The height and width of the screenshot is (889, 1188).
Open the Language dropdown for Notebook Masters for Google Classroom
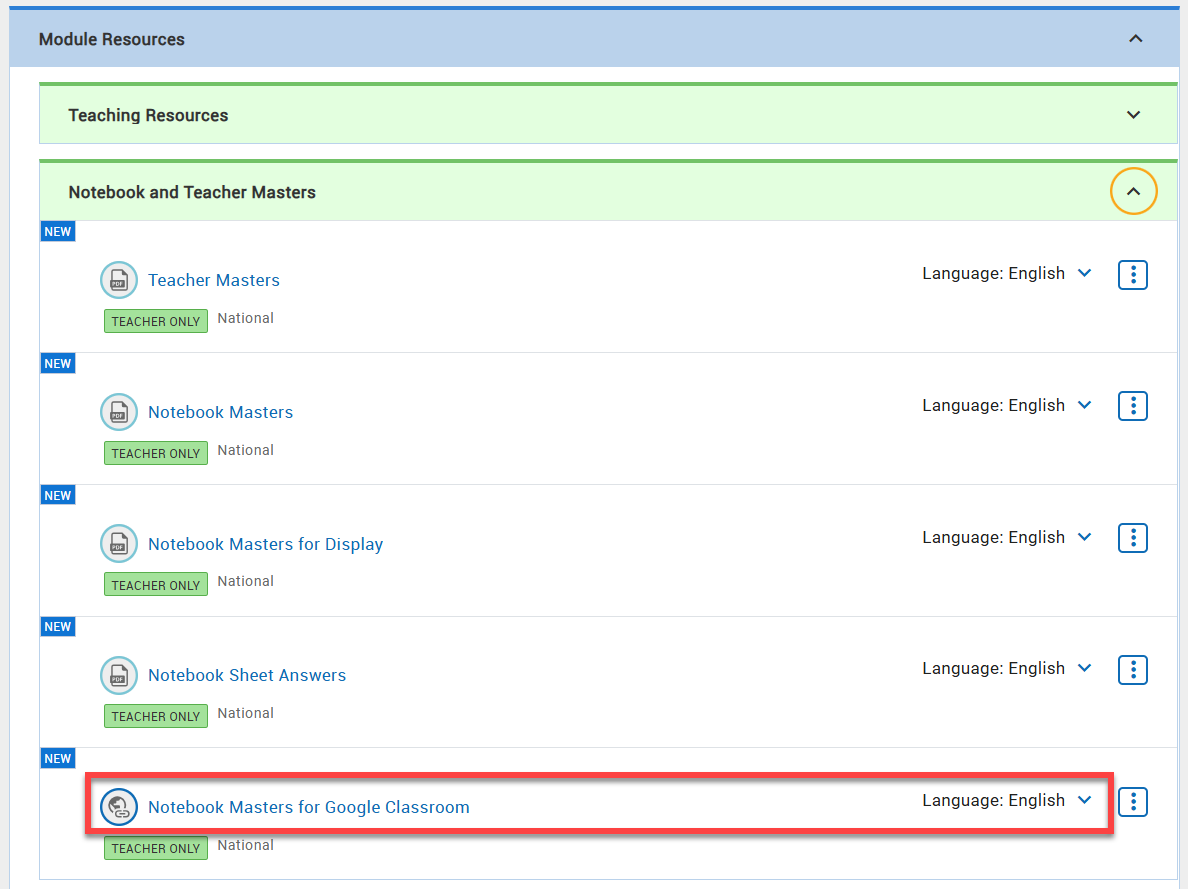pos(1007,800)
